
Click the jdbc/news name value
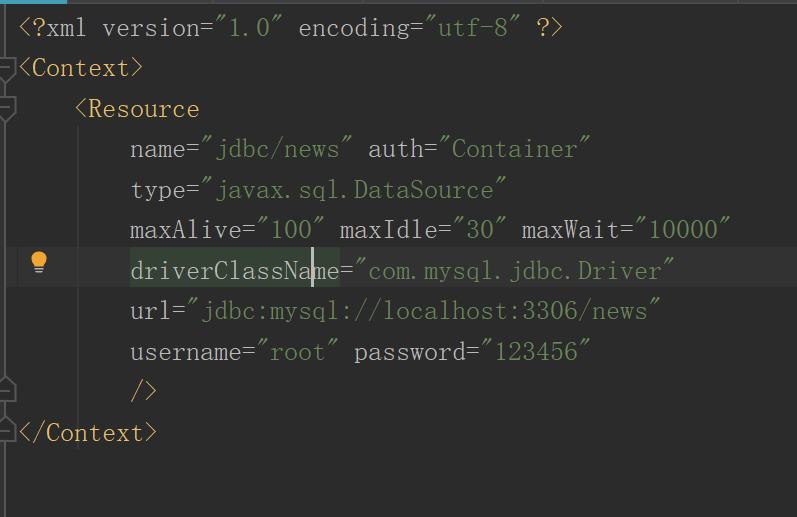point(278,149)
